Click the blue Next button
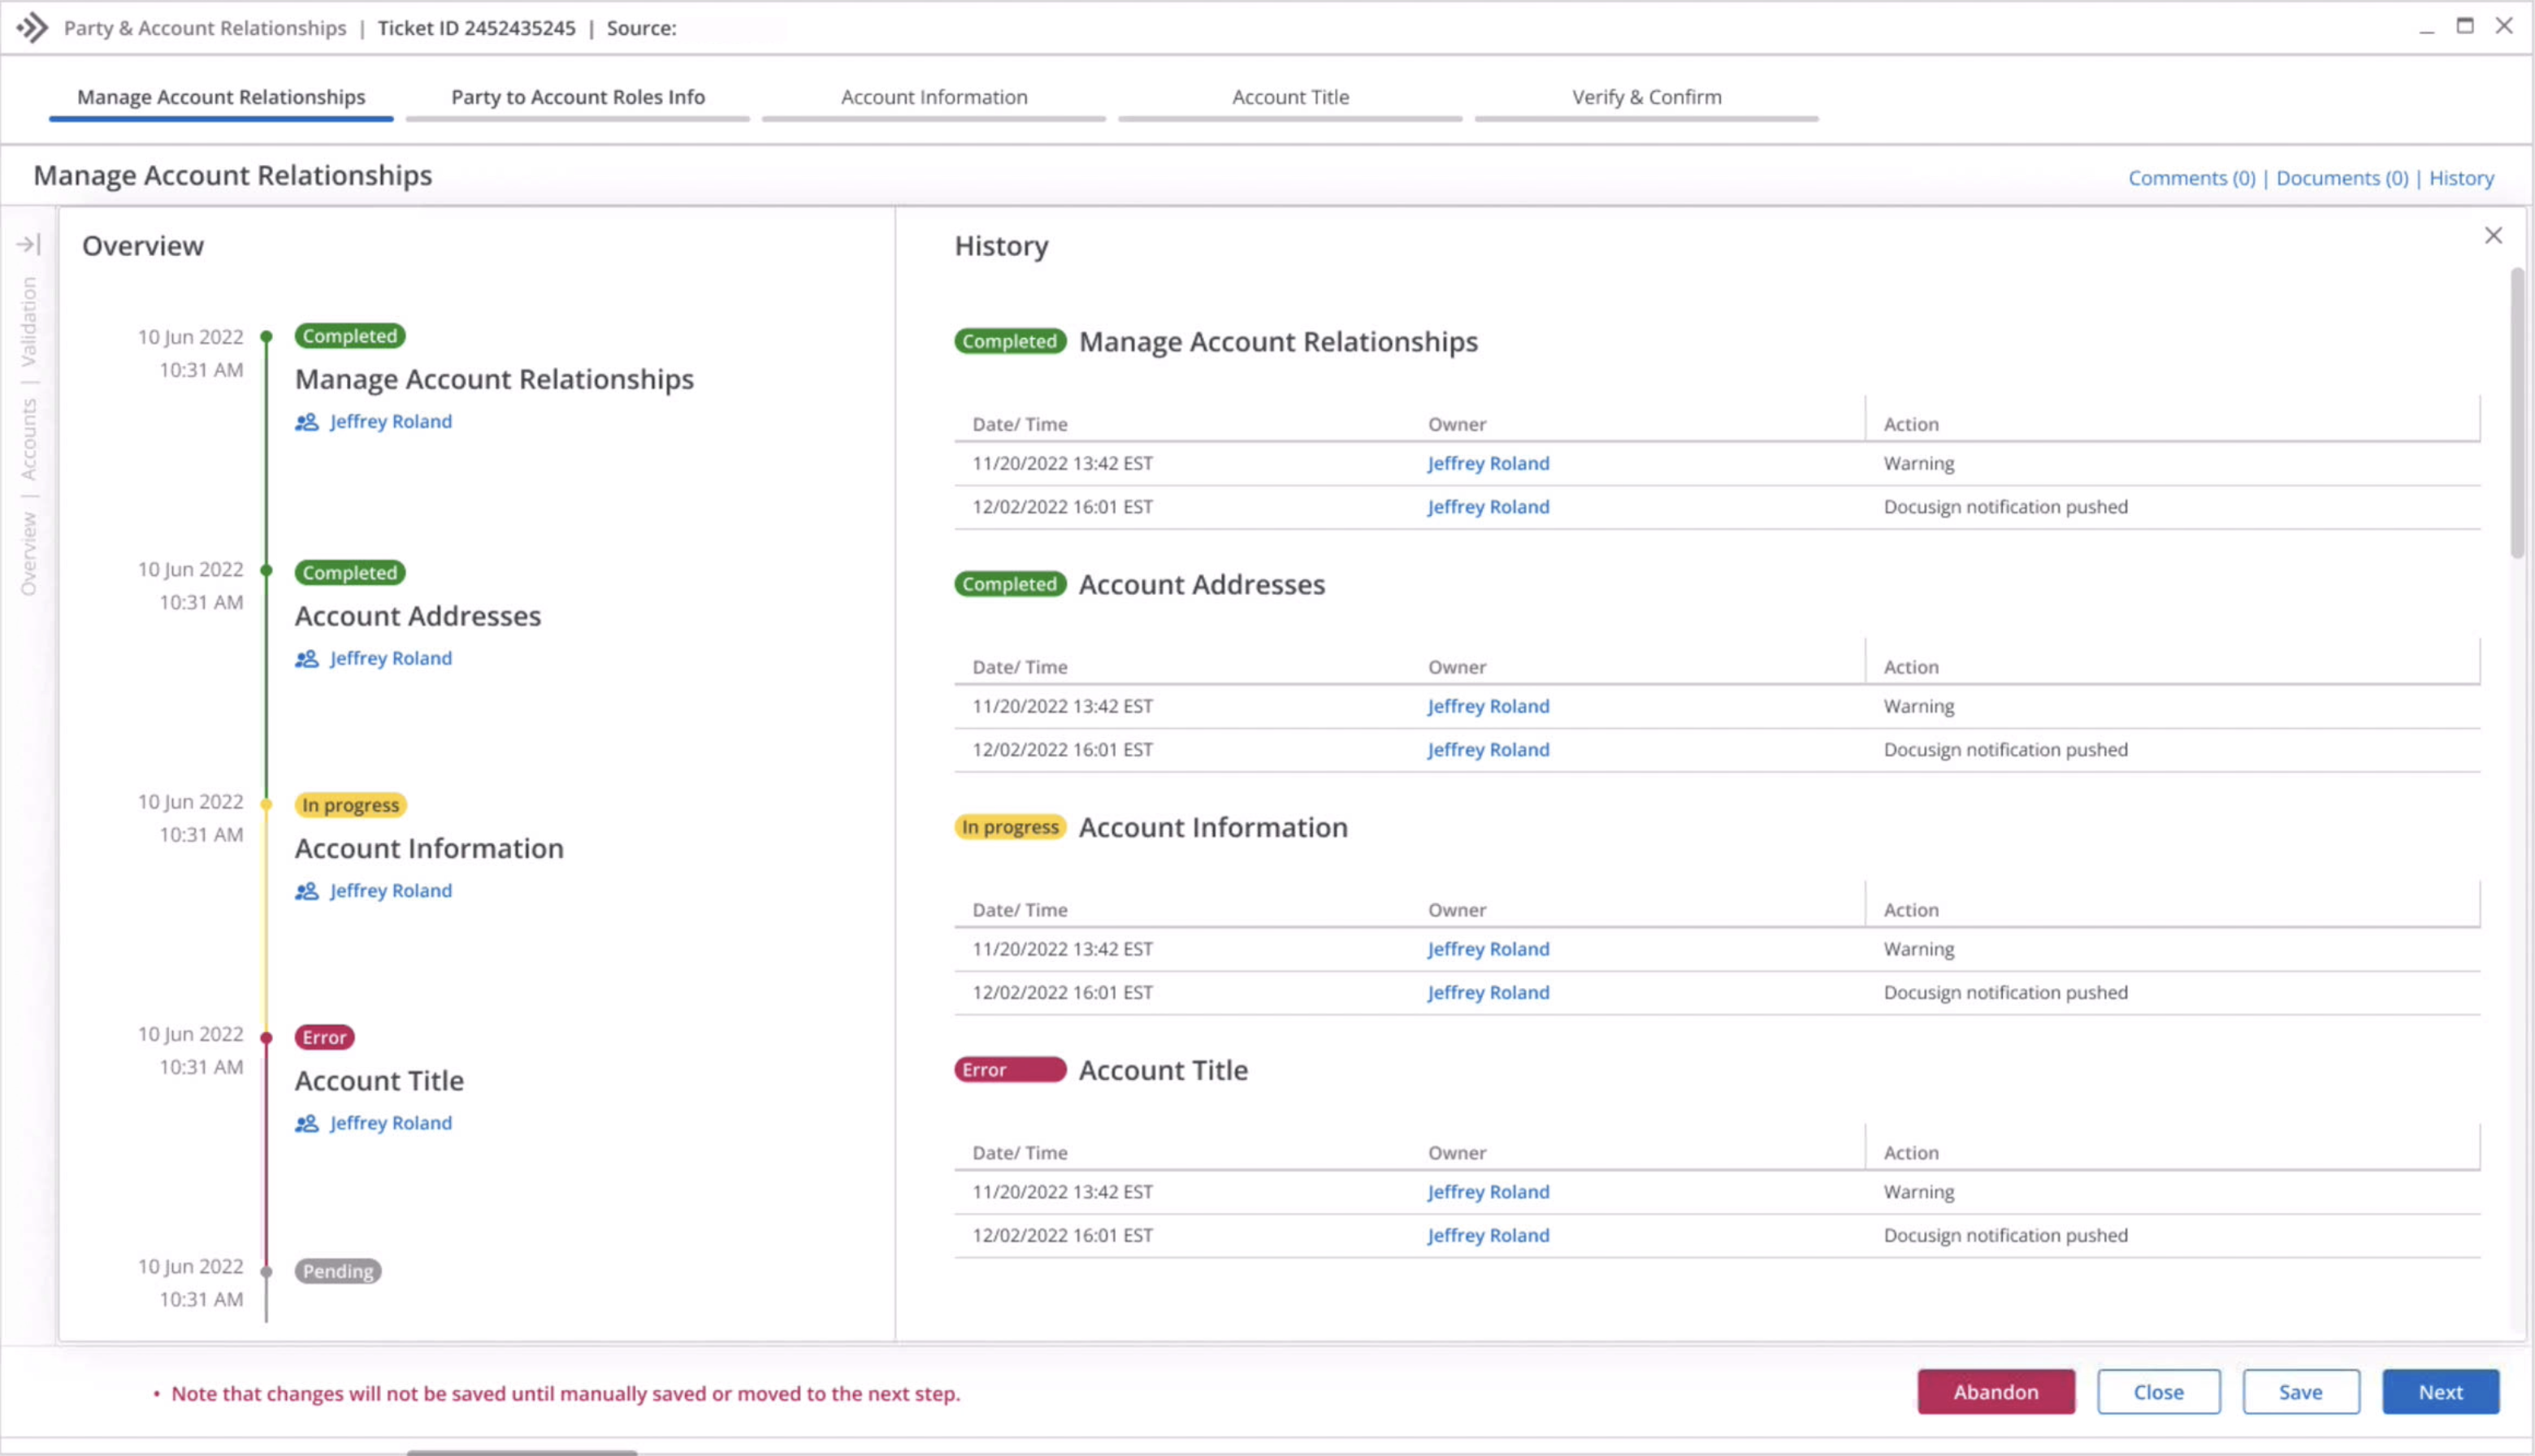 (x=2439, y=1391)
